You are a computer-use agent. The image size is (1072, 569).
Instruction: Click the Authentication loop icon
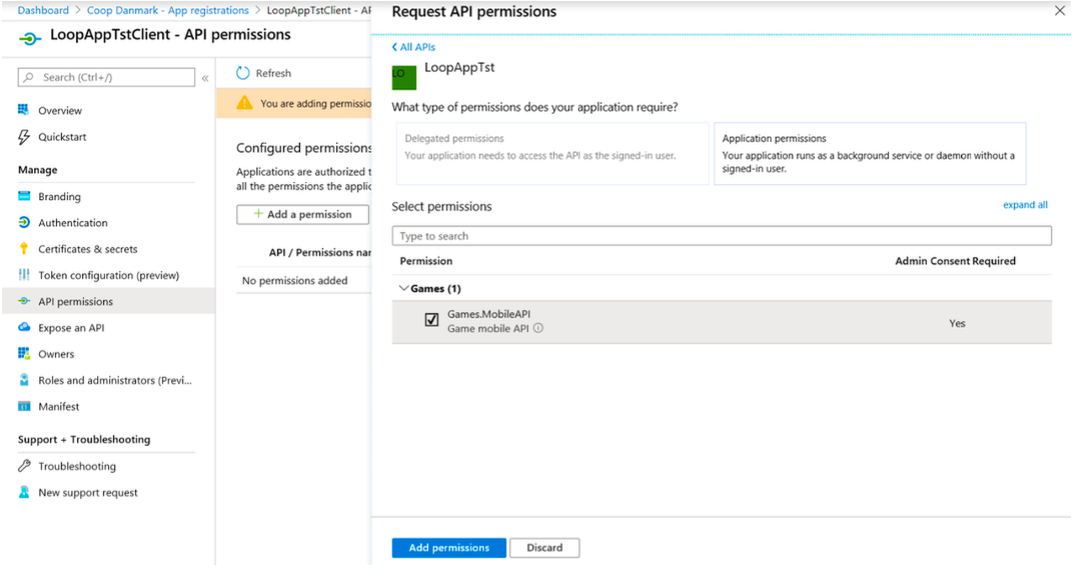tap(24, 222)
